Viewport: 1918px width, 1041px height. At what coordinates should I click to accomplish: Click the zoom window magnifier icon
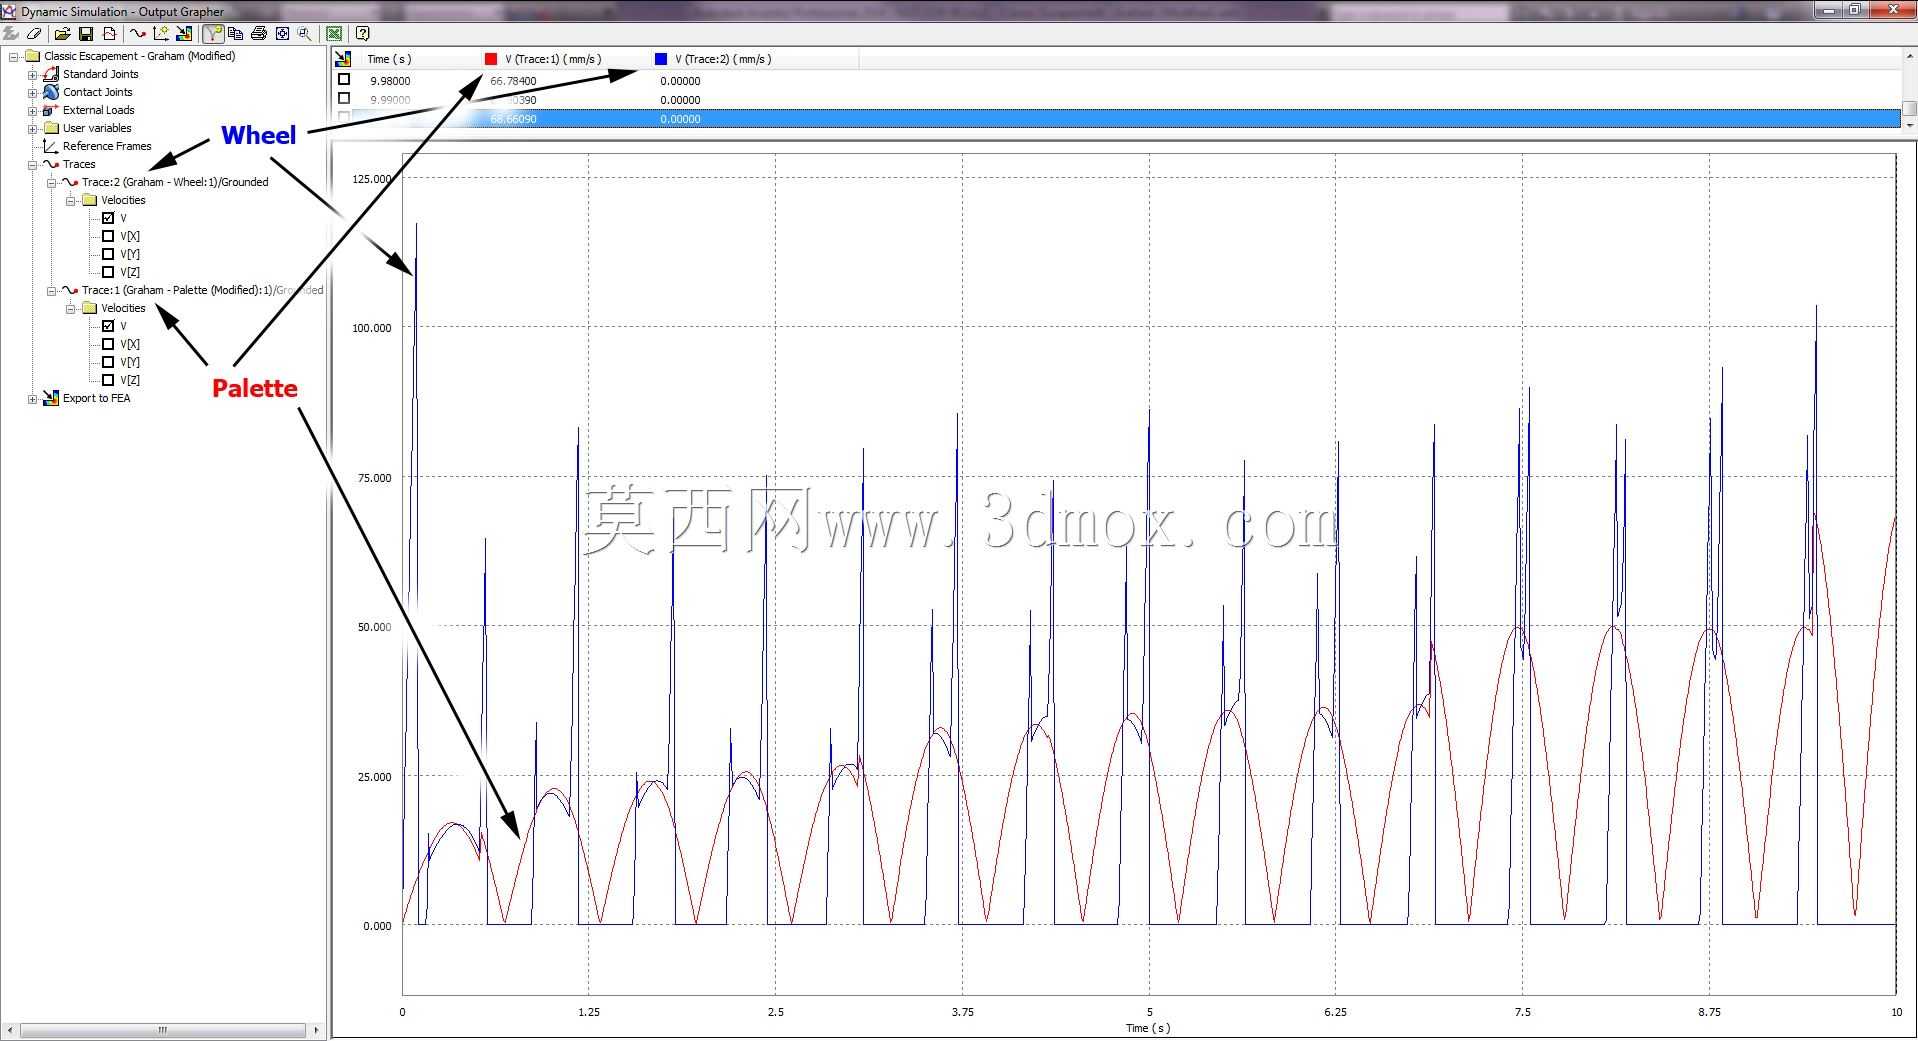(305, 33)
